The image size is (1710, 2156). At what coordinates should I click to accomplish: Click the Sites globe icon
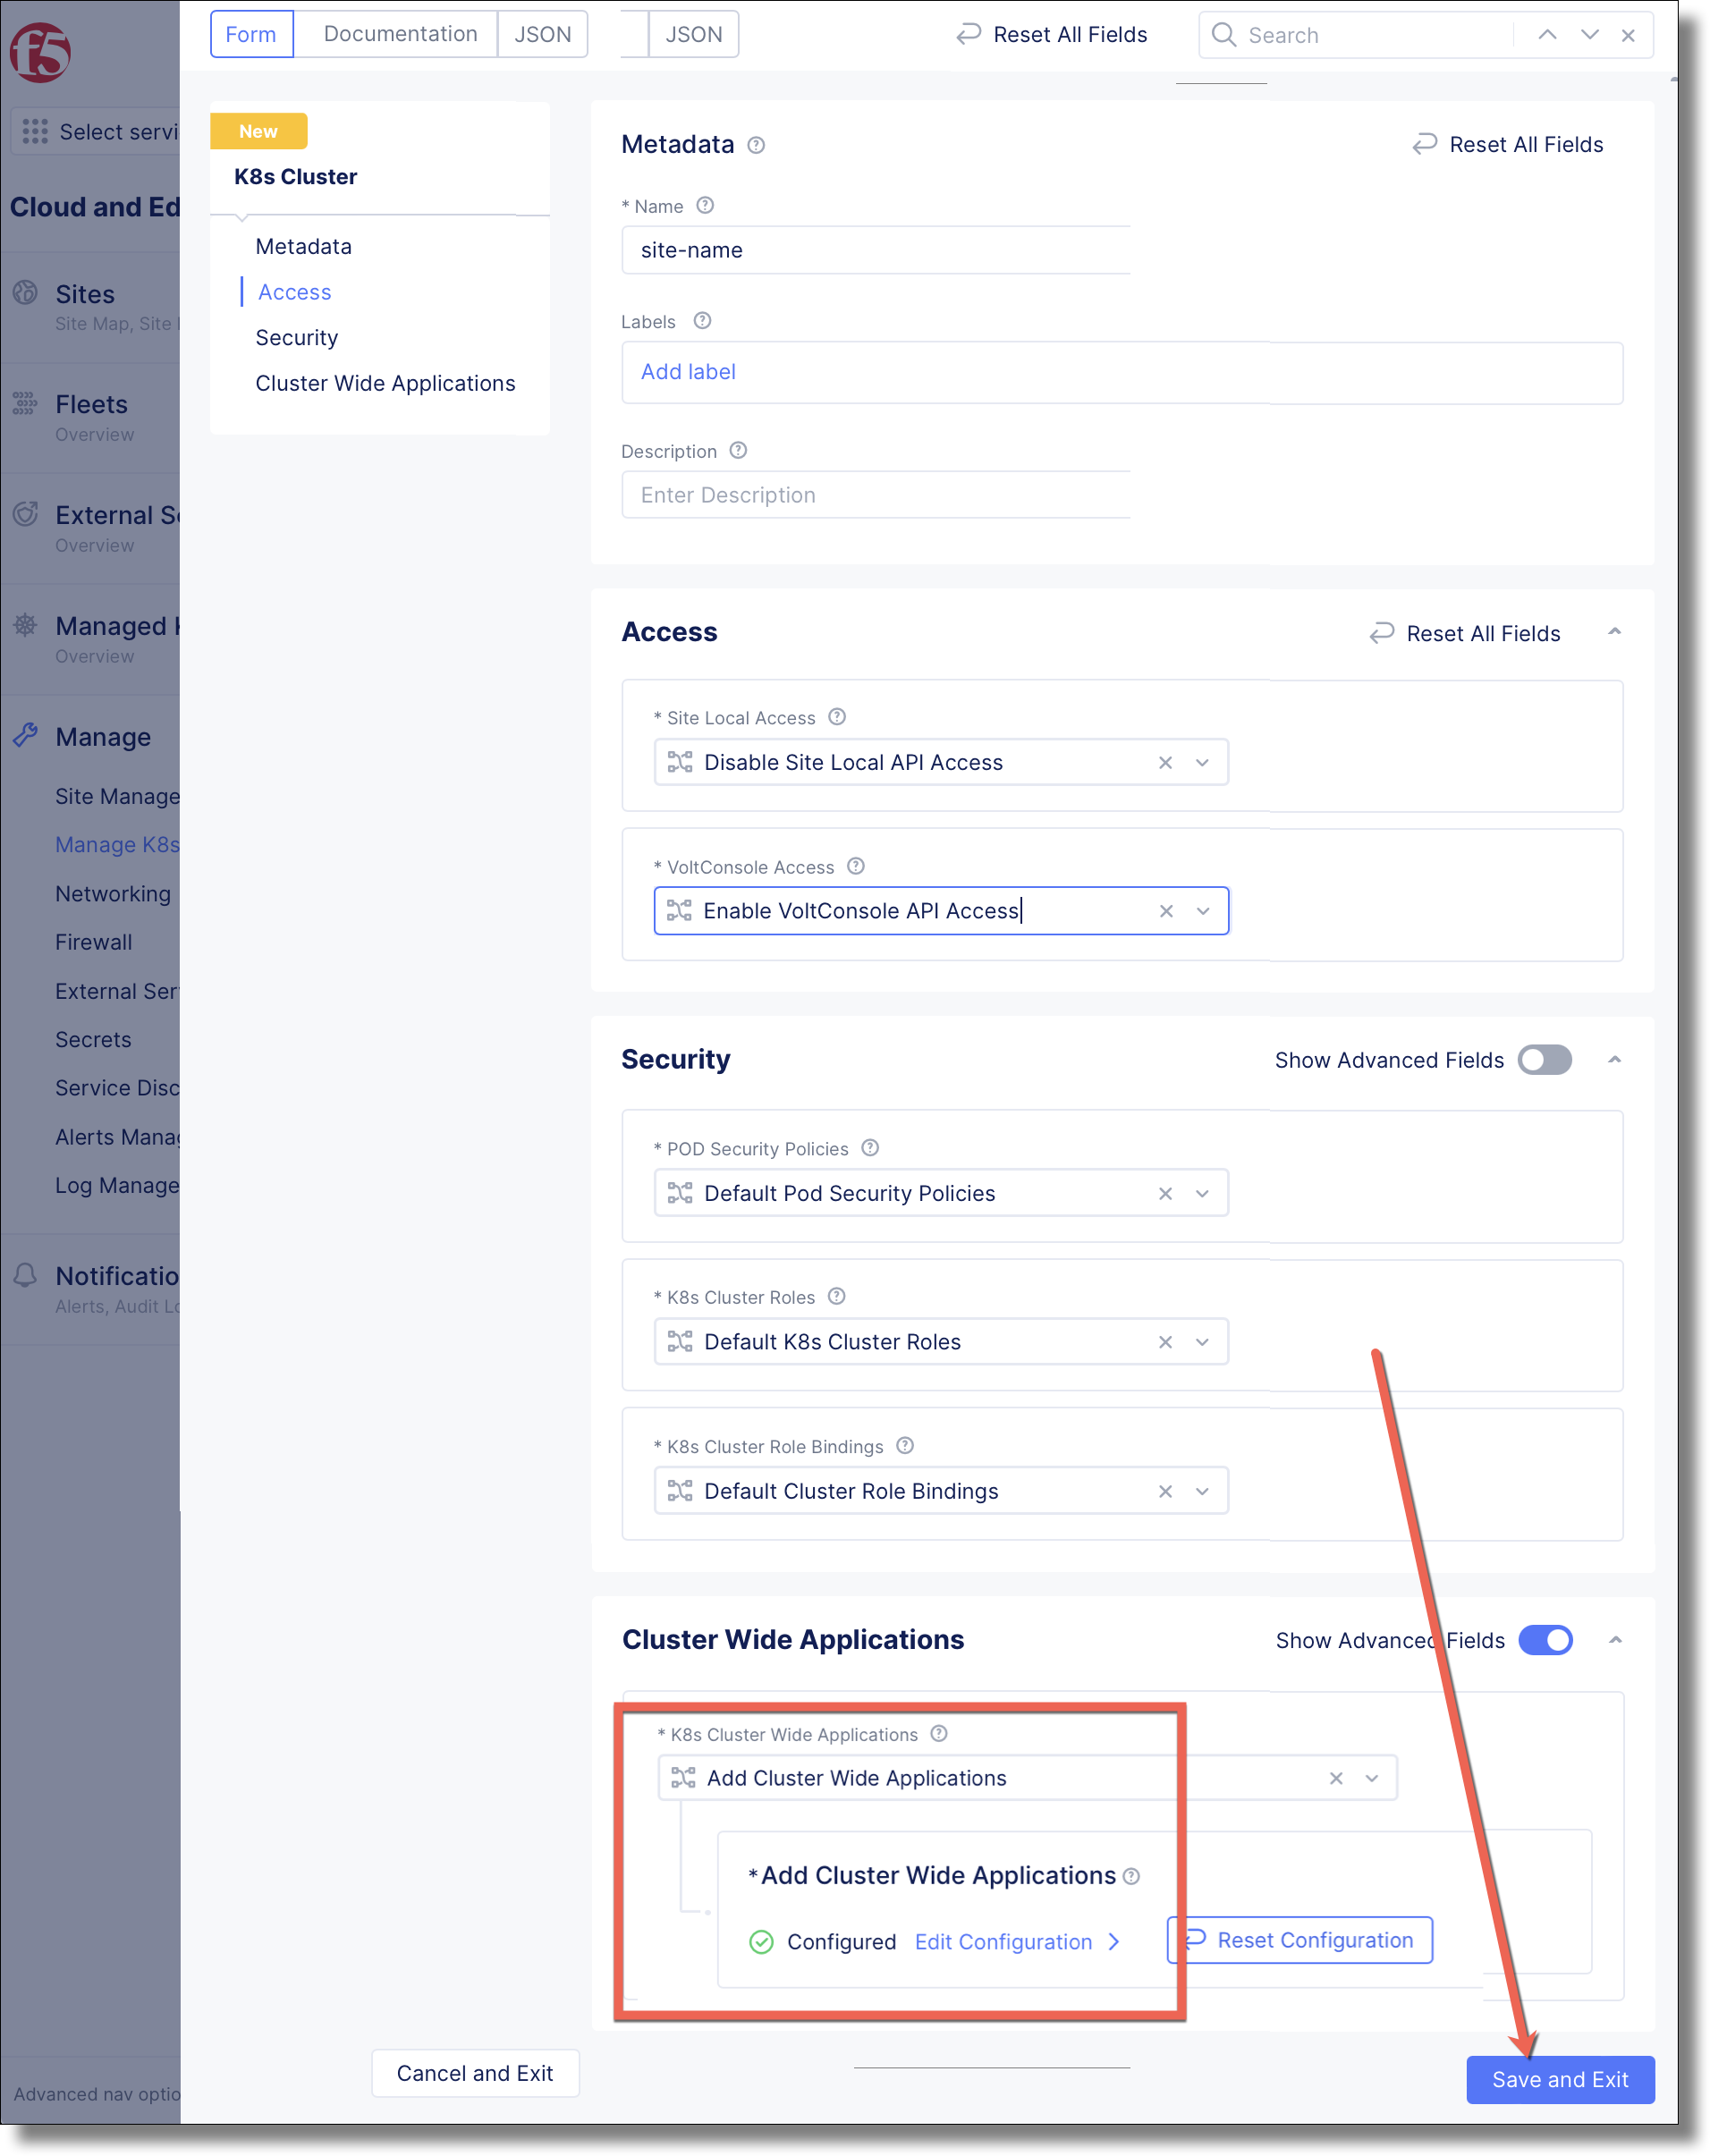pyautogui.click(x=25, y=293)
